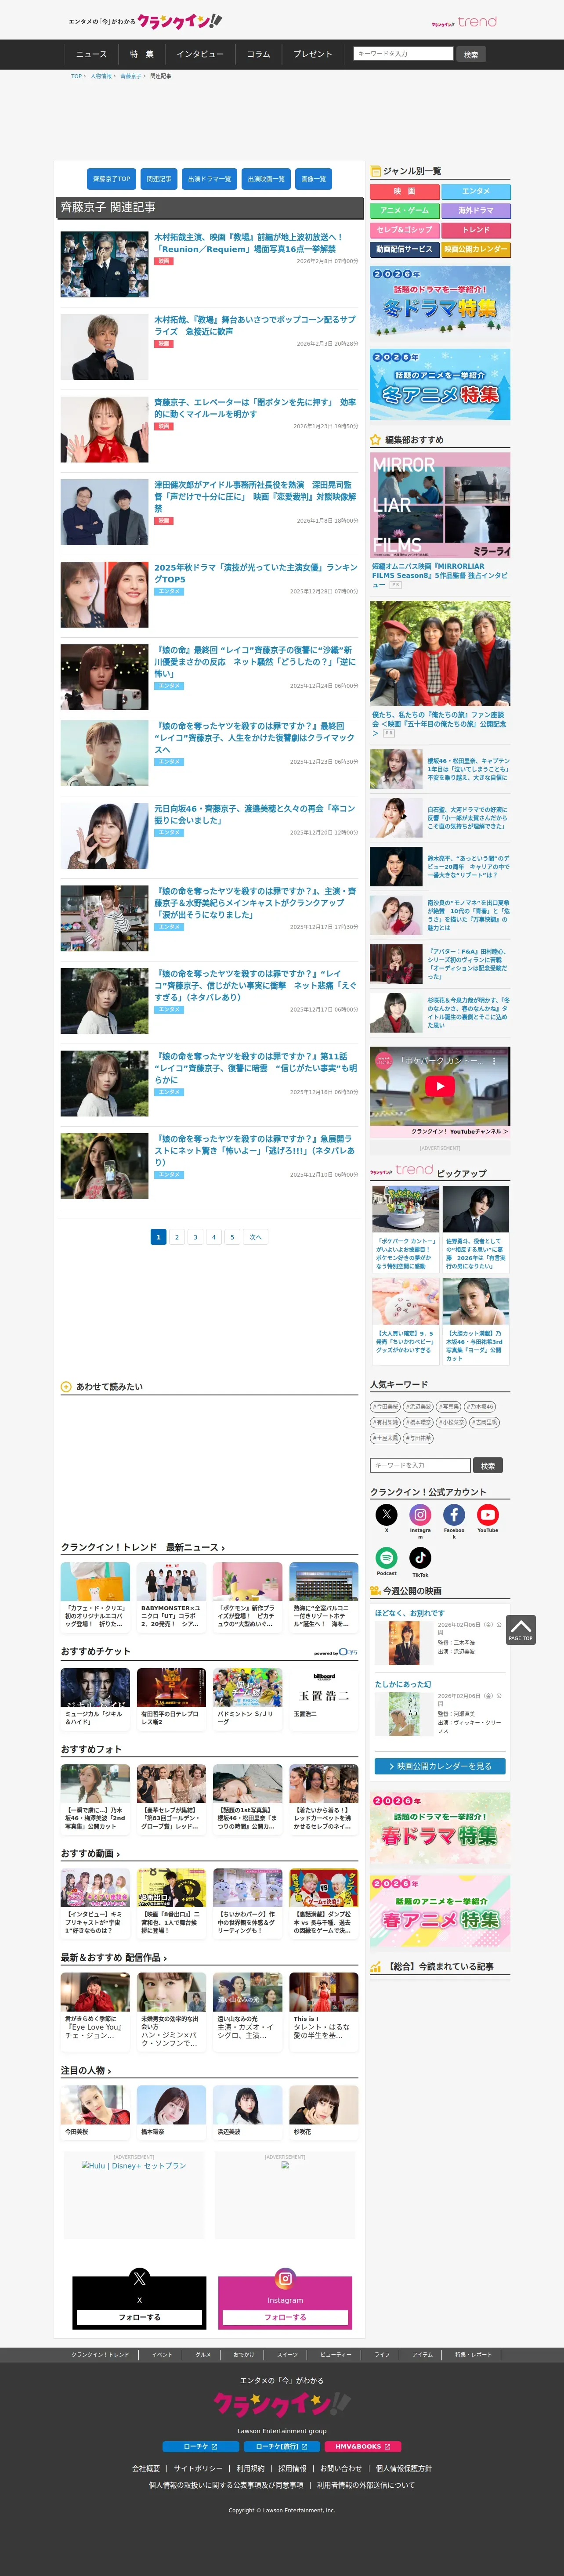Click the 会社概要 footer link
This screenshot has width=564, height=2576.
tap(146, 2468)
